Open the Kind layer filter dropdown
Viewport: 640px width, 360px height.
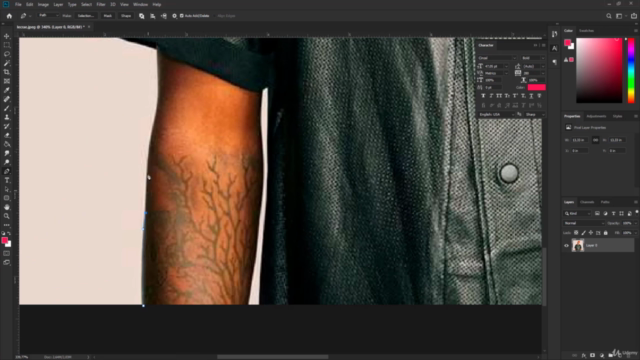tap(577, 213)
